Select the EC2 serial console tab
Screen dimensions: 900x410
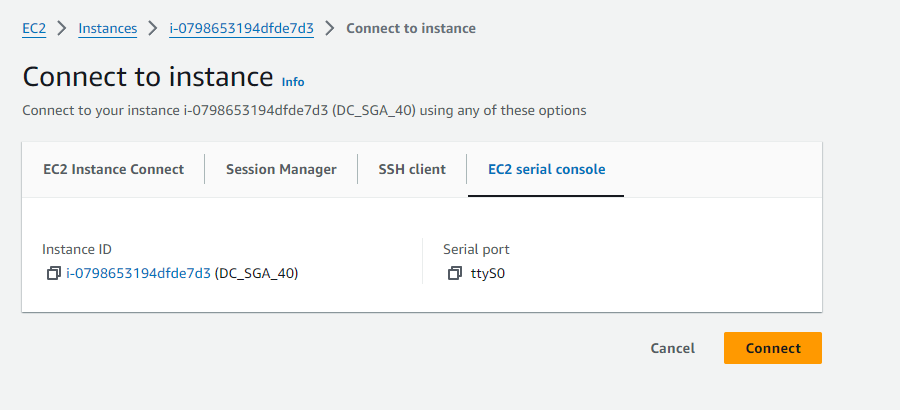pyautogui.click(x=546, y=169)
